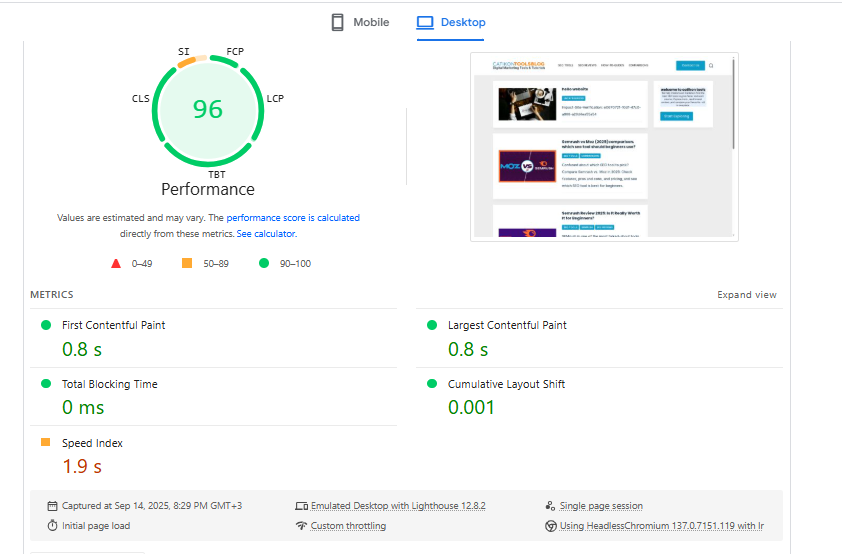Click the red triangle 0–49 legend icon
Image resolution: width=842 pixels, height=554 pixels.
pos(116,264)
